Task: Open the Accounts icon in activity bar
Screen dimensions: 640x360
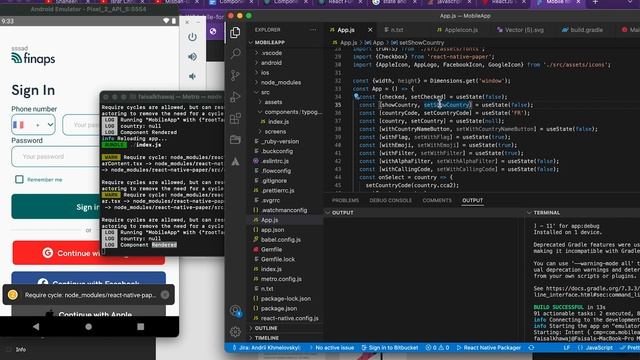Action: (x=236, y=311)
